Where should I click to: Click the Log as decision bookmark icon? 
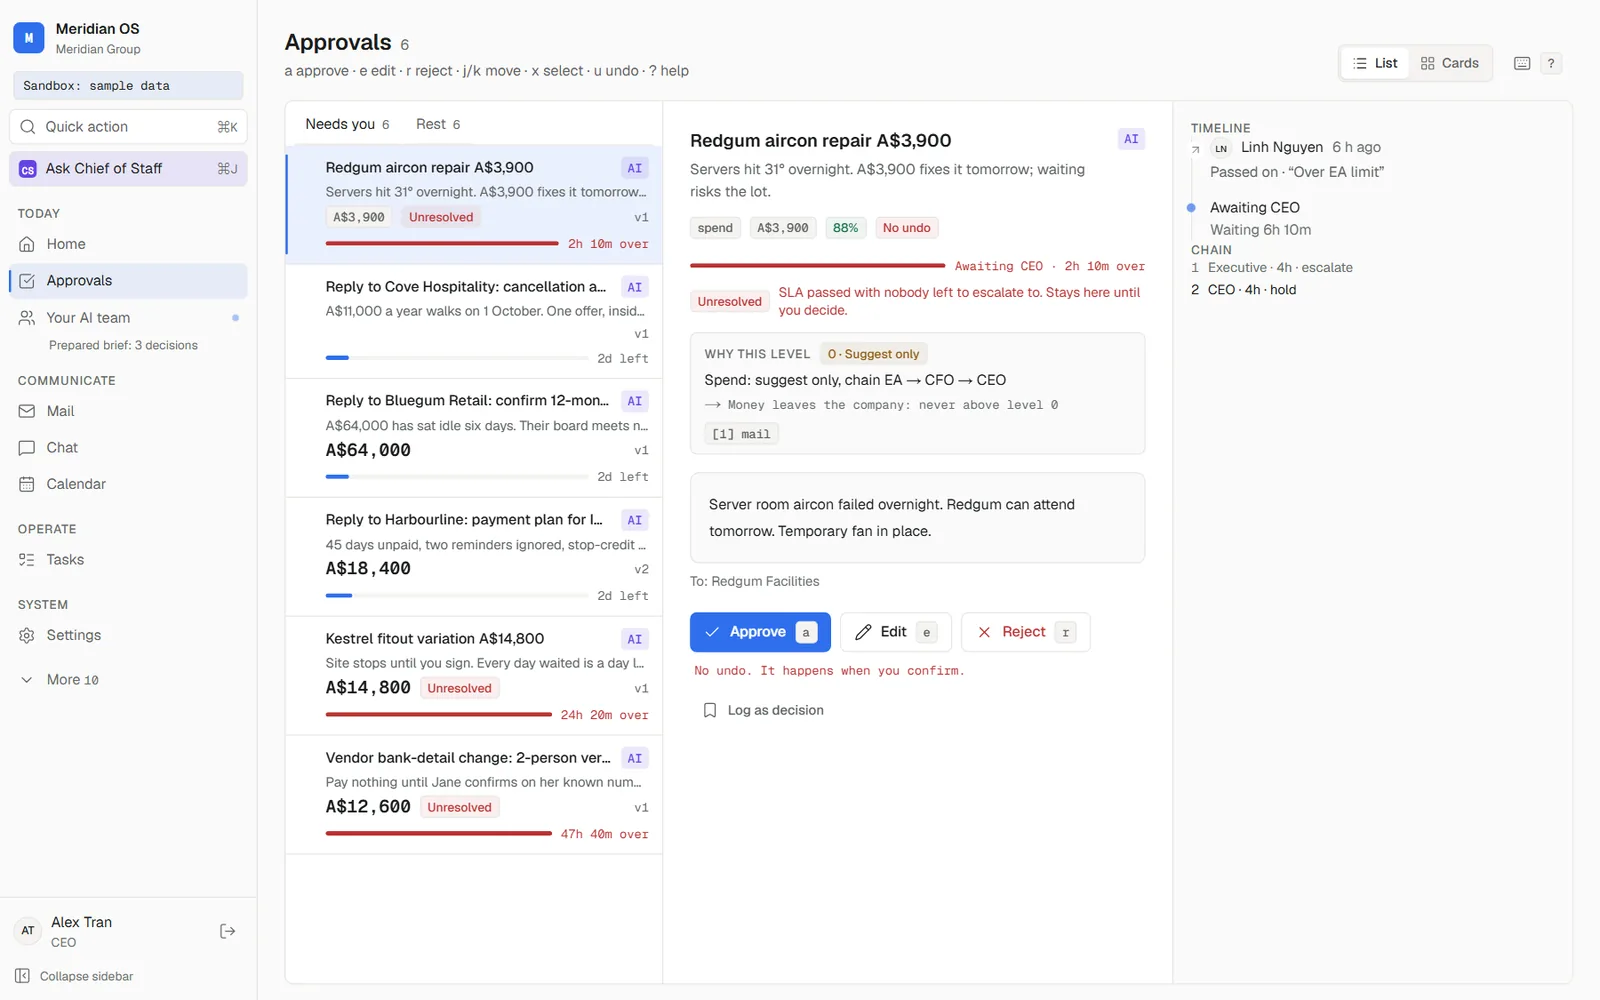pyautogui.click(x=710, y=710)
